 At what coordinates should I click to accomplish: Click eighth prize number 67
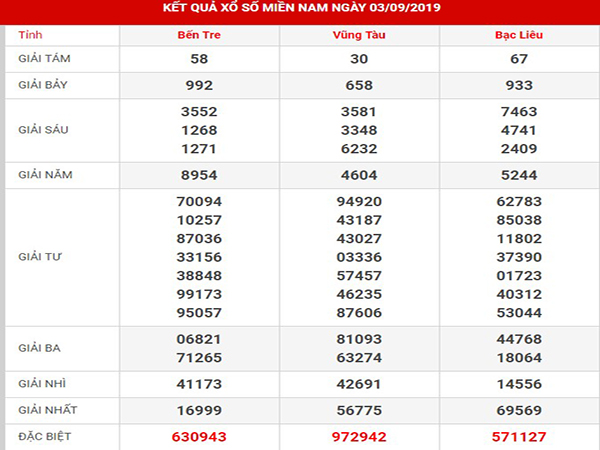(517, 60)
